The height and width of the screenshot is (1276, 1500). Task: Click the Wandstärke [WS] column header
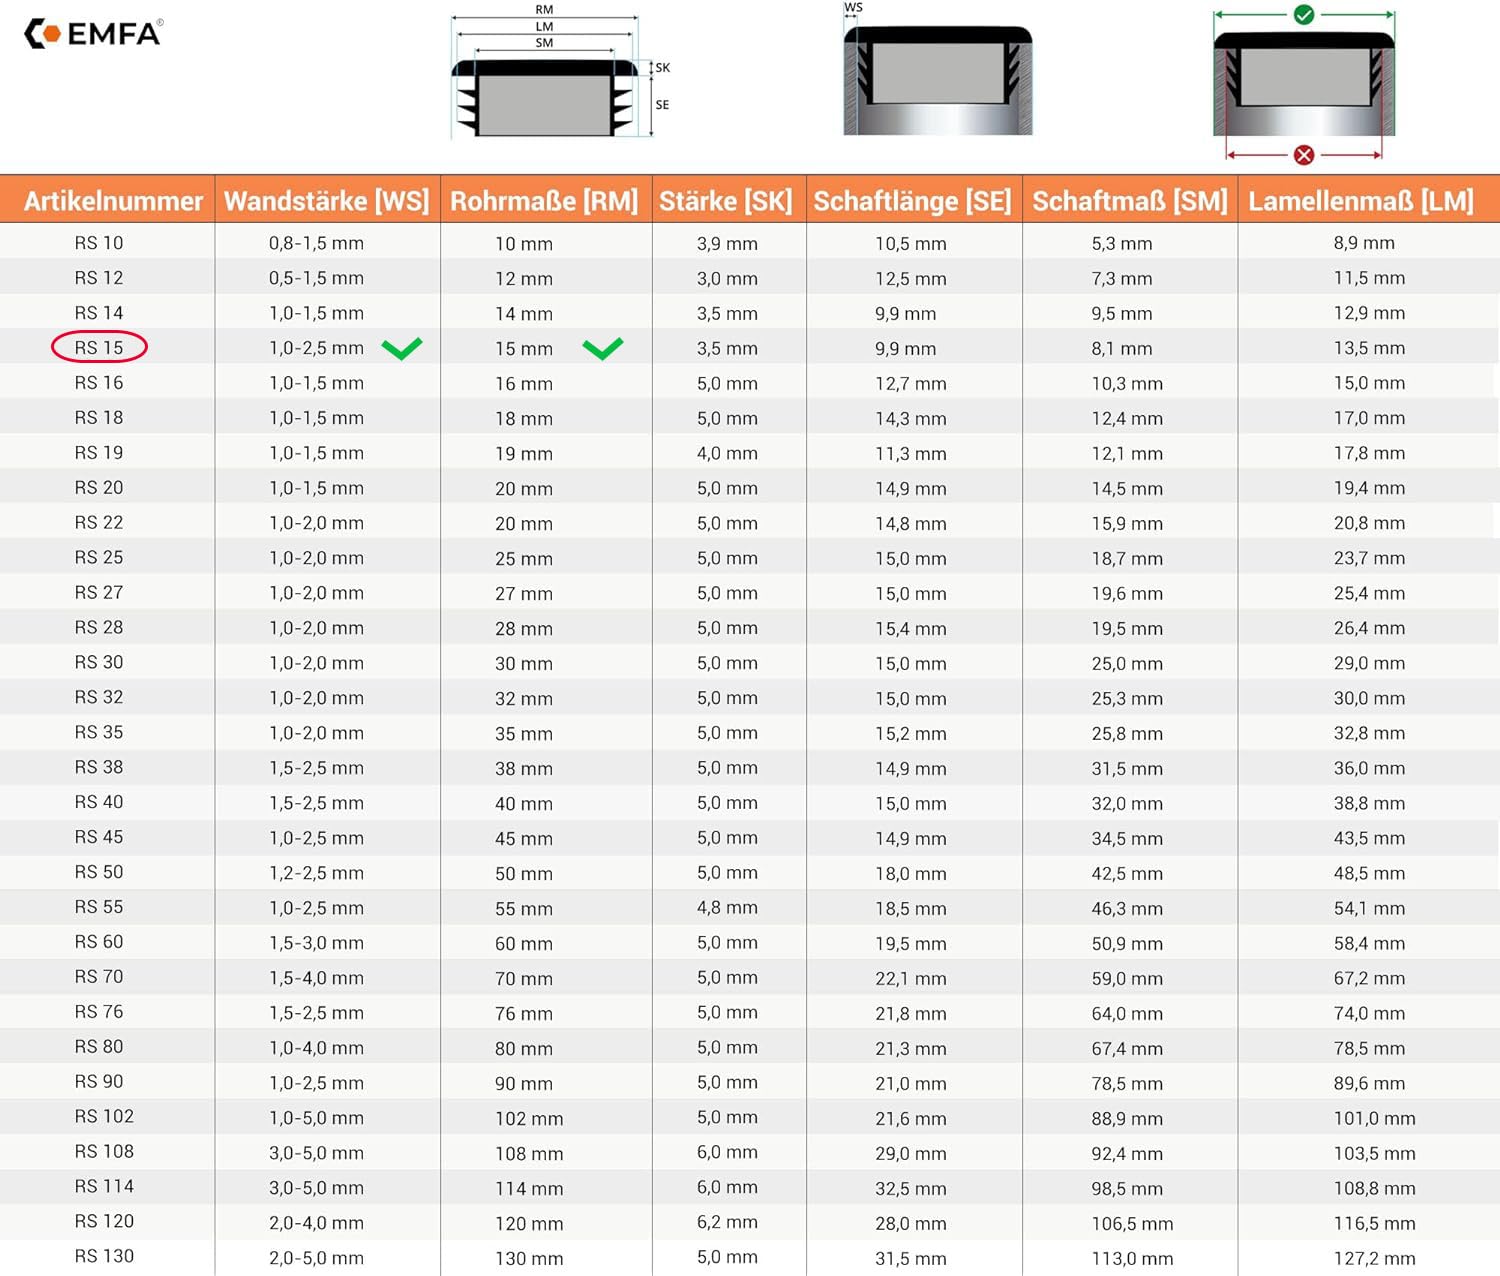click(x=327, y=201)
